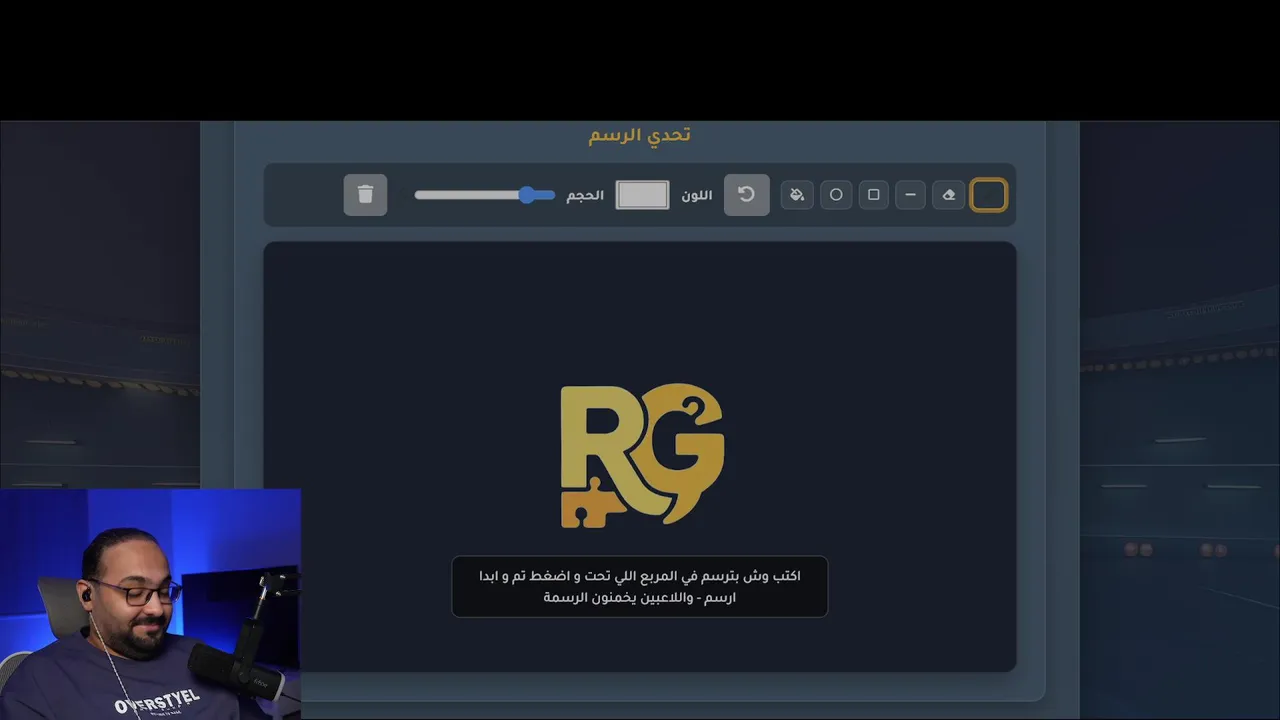1280x720 pixels.
Task: Select the line drawing tool
Action: (910, 195)
